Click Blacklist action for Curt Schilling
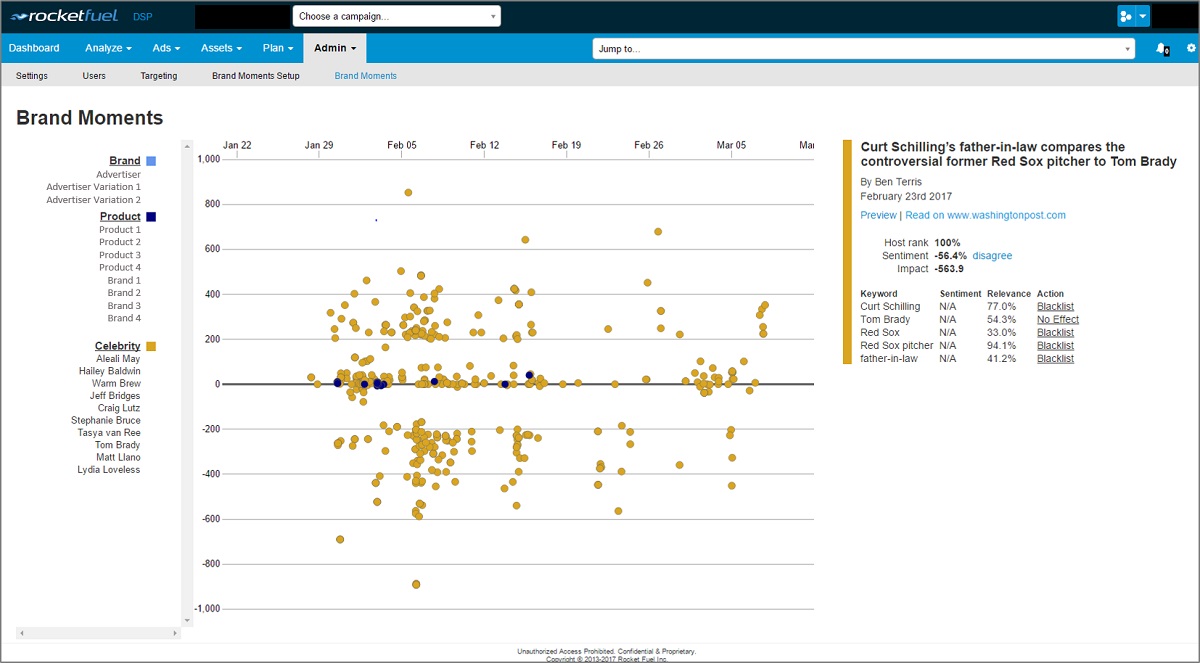The height and width of the screenshot is (663, 1200). tap(1055, 307)
